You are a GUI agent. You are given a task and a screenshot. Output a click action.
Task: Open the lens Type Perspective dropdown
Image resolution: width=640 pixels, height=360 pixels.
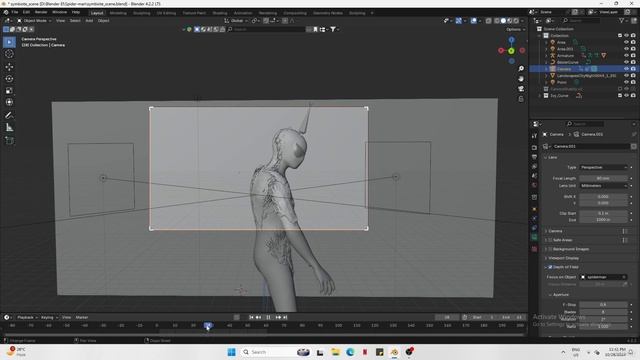click(603, 167)
